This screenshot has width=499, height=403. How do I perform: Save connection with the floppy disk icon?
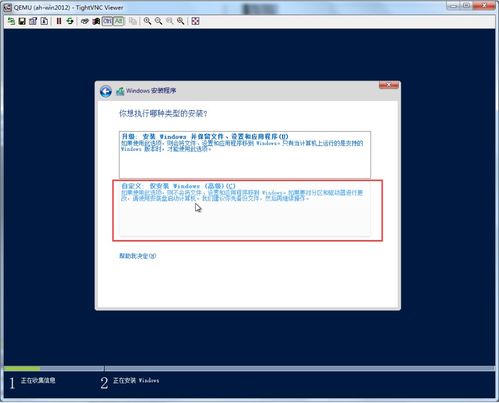click(22, 21)
